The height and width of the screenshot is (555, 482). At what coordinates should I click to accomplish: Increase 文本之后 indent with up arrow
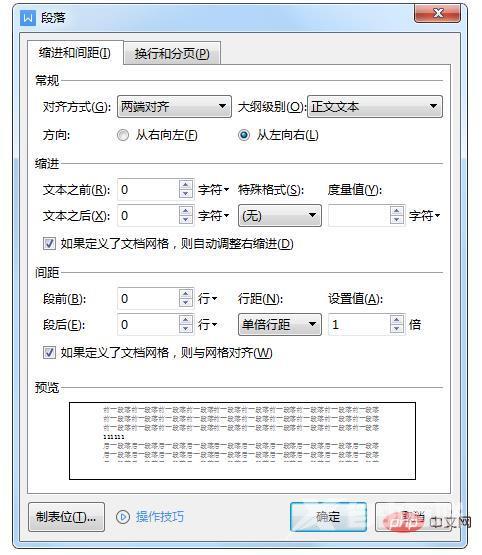click(186, 211)
